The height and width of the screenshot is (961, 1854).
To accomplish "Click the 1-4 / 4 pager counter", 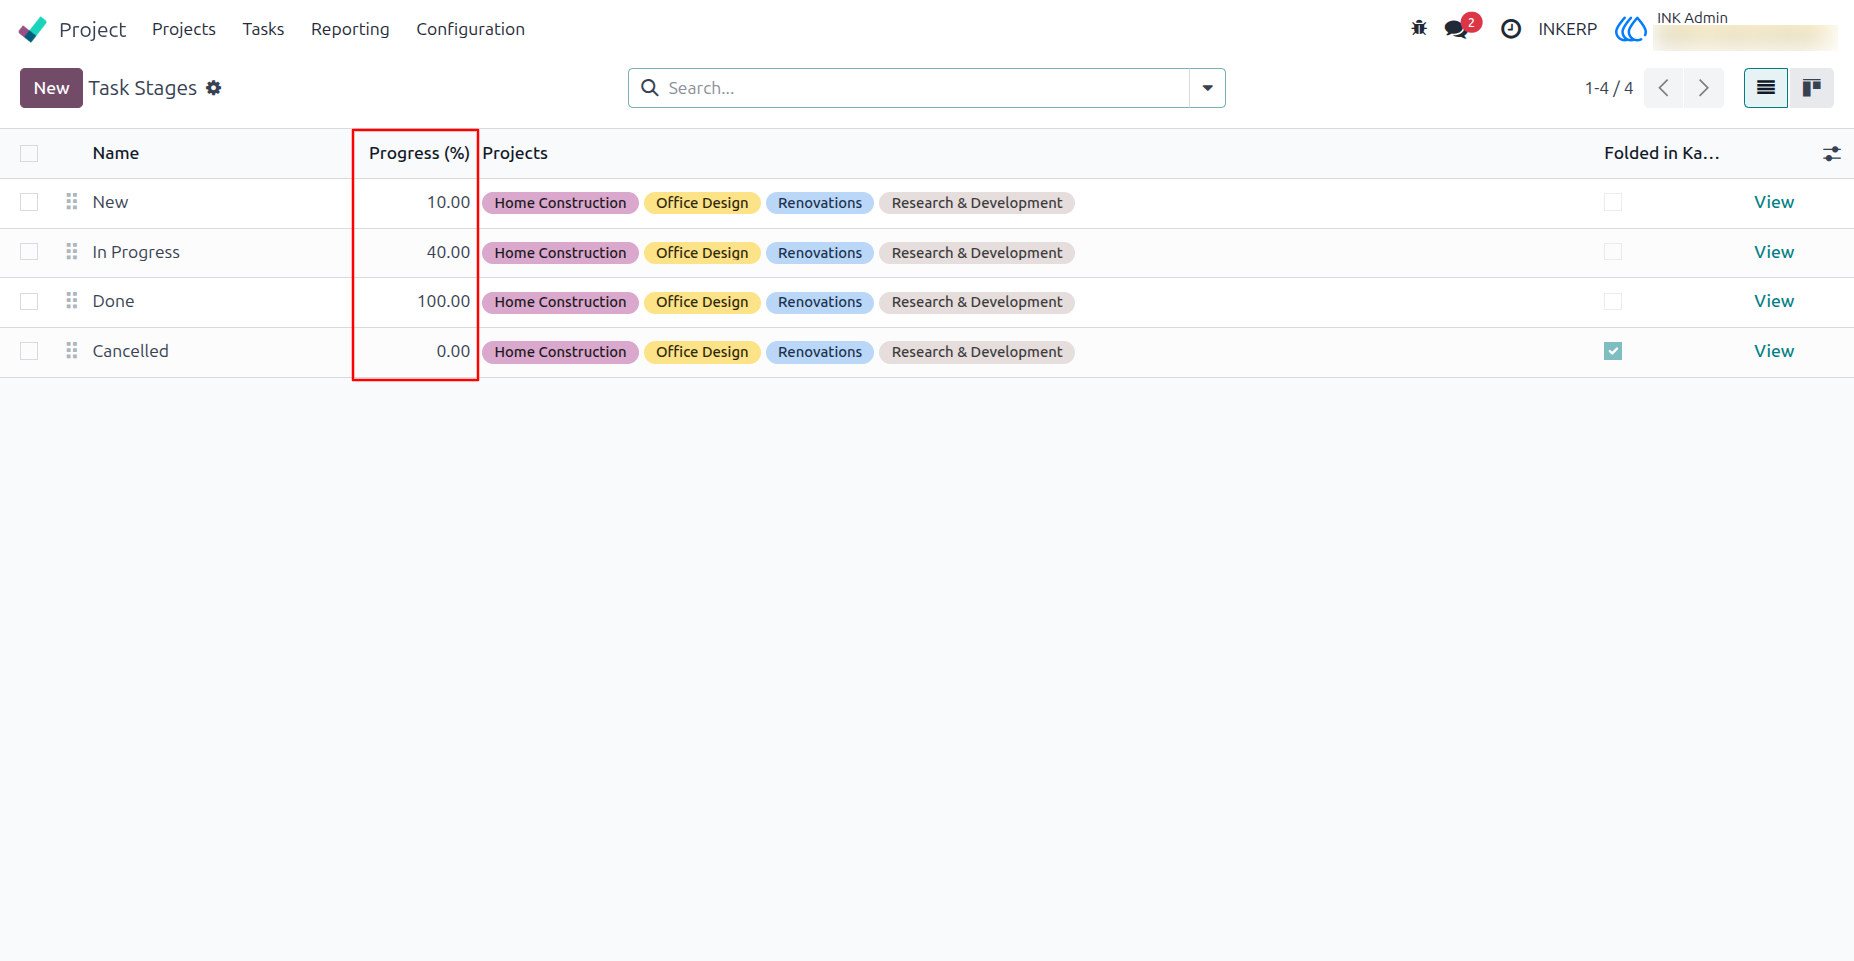I will click(1608, 88).
